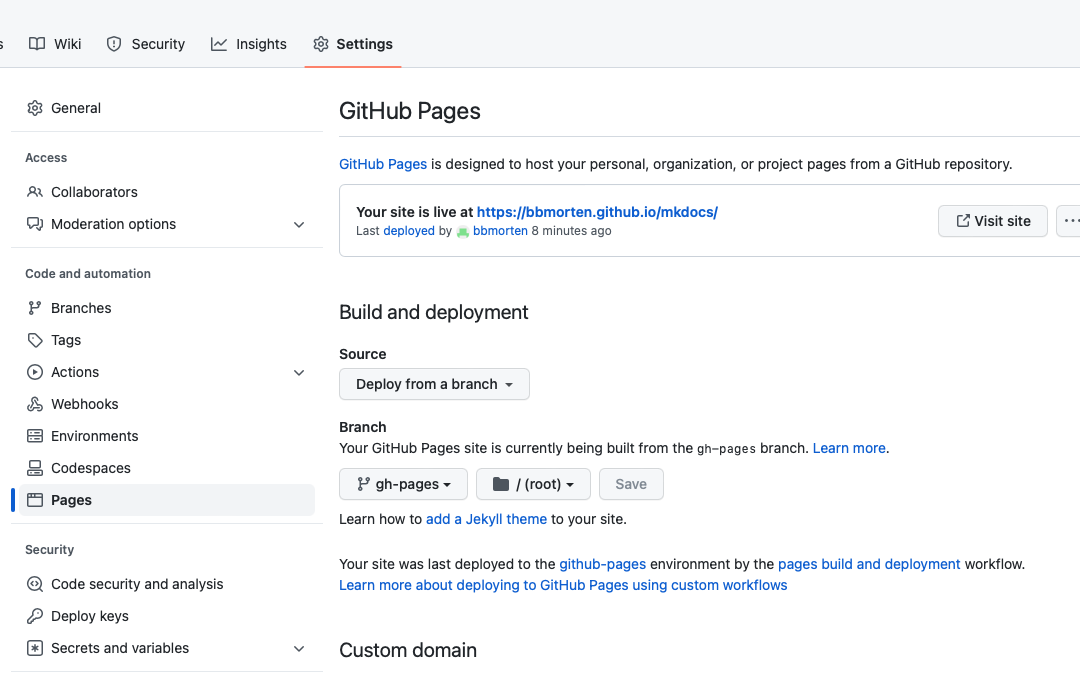Click the Pages browser icon in sidebar
Viewport: 1080px width, 676px height.
[x=35, y=500]
